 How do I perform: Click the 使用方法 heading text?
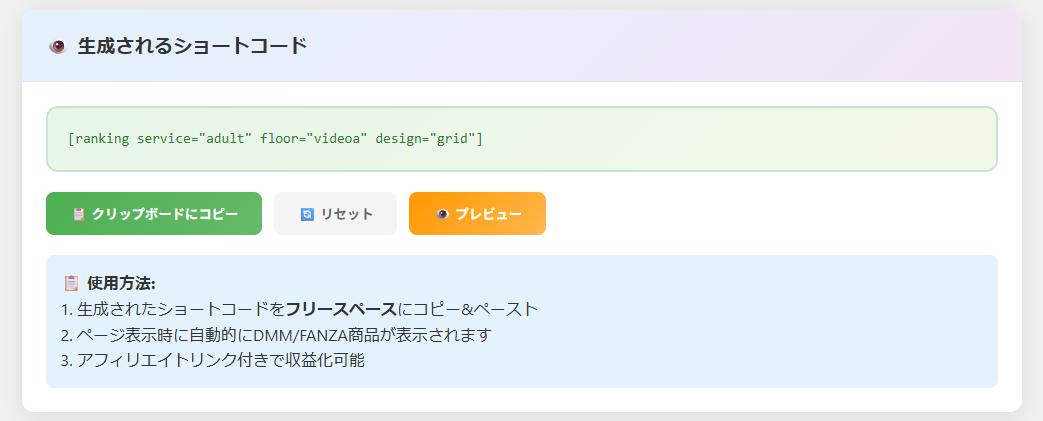[121, 283]
